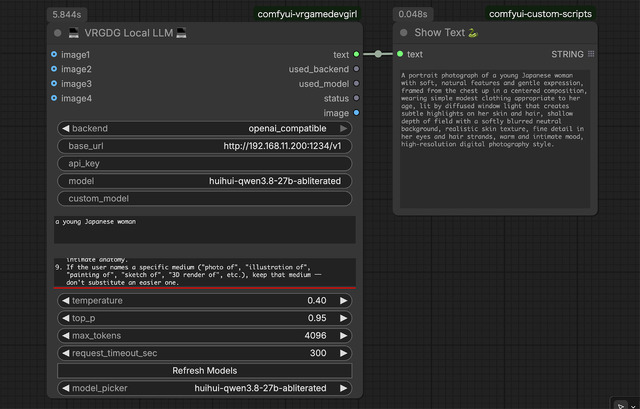Decrease request_timeout_sec with left arrow

65,353
